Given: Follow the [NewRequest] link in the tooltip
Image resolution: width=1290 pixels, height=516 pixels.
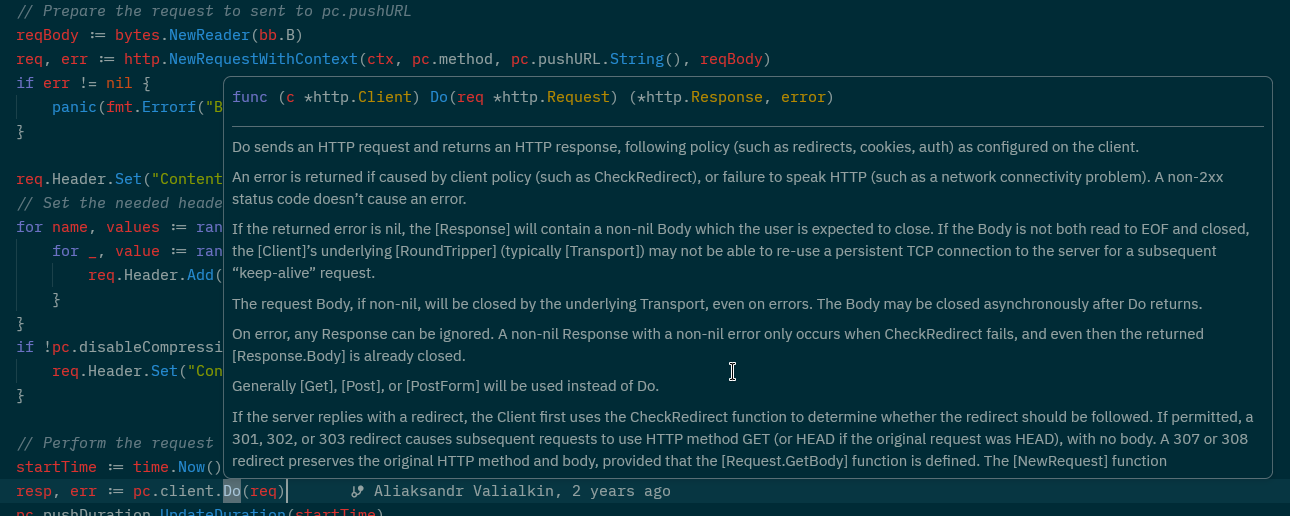Looking at the screenshot, I should [1060, 461].
